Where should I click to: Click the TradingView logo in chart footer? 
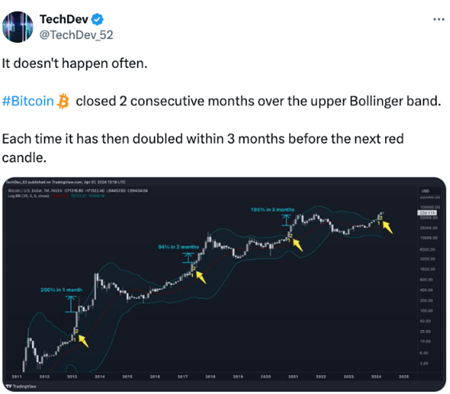click(x=21, y=386)
